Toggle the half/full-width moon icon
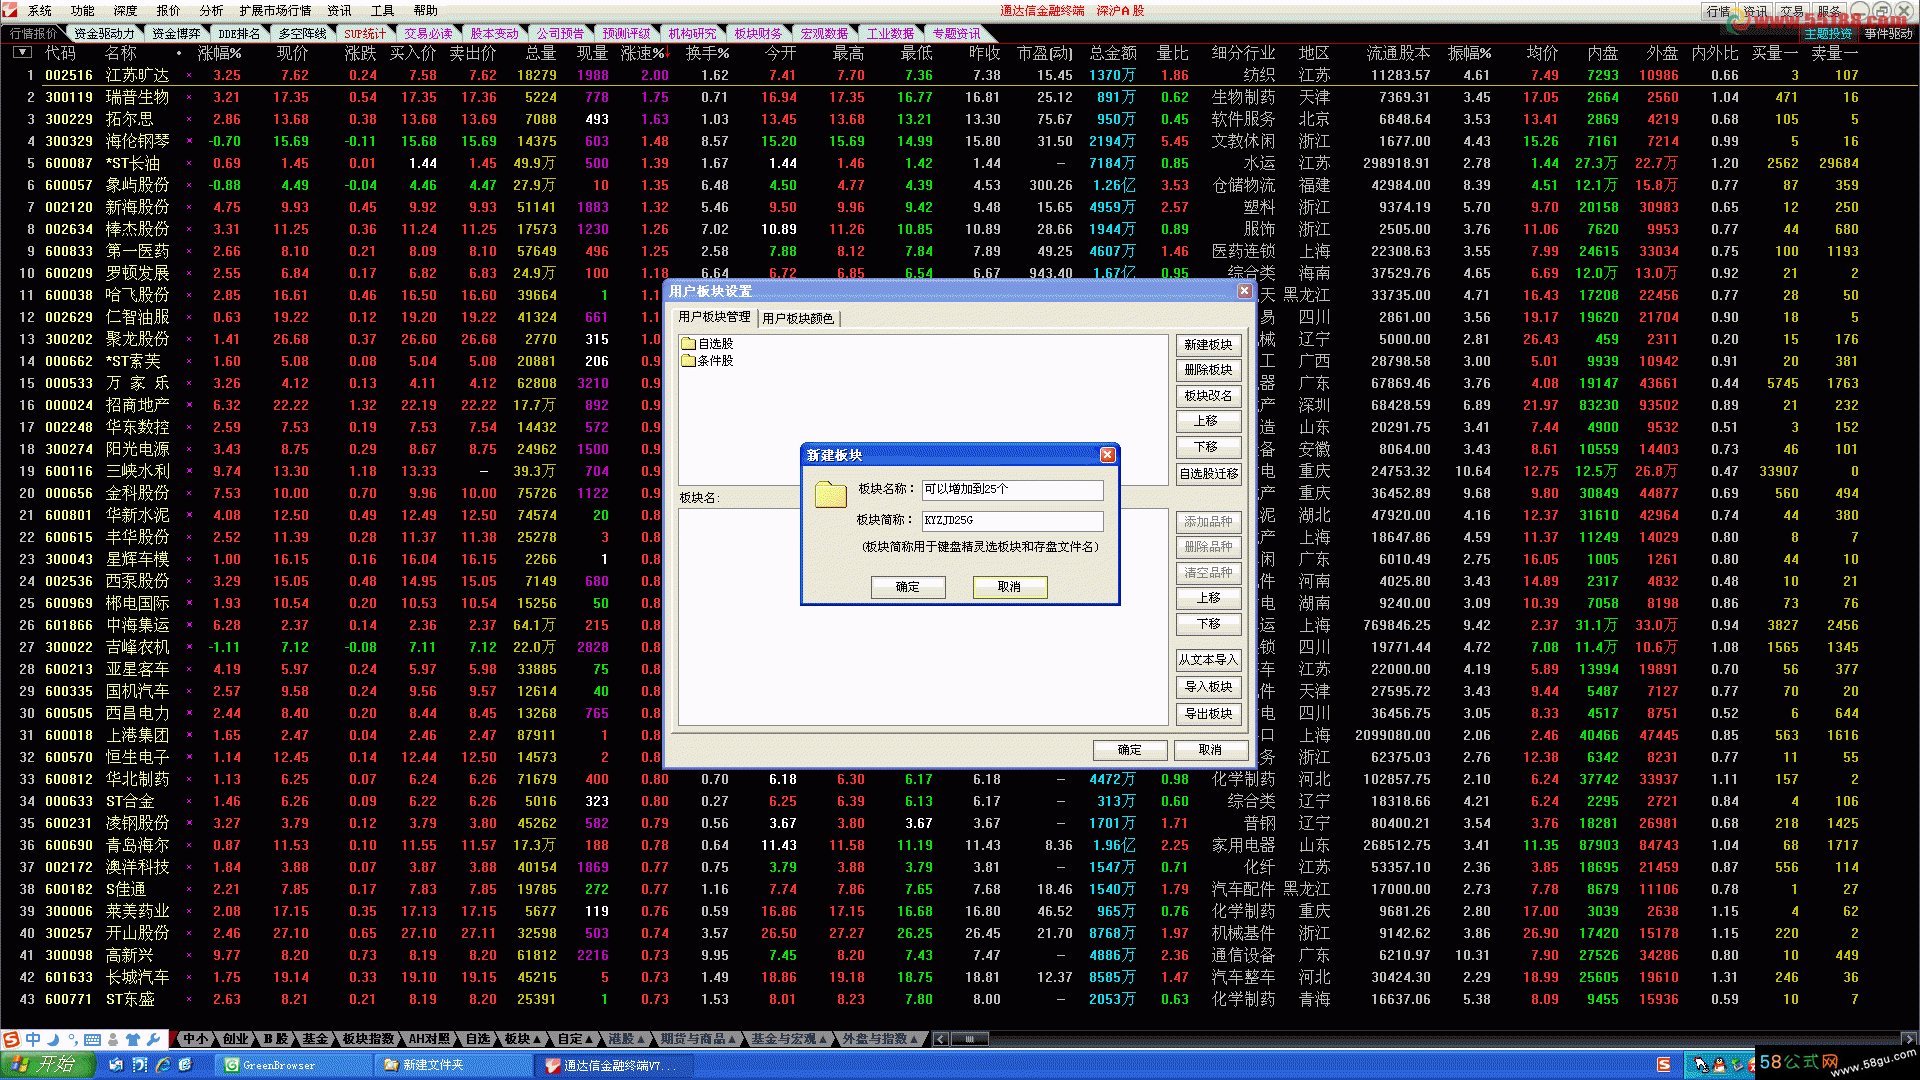This screenshot has width=1920, height=1080. tap(52, 1040)
